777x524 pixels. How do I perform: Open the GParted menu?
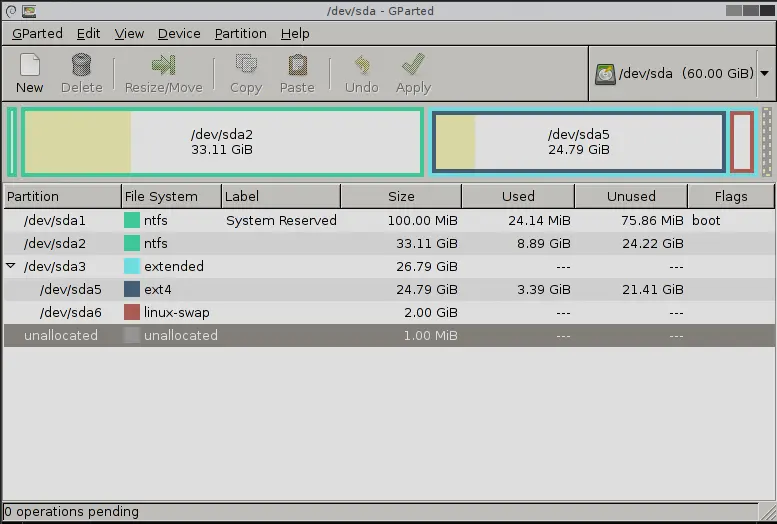coord(37,34)
